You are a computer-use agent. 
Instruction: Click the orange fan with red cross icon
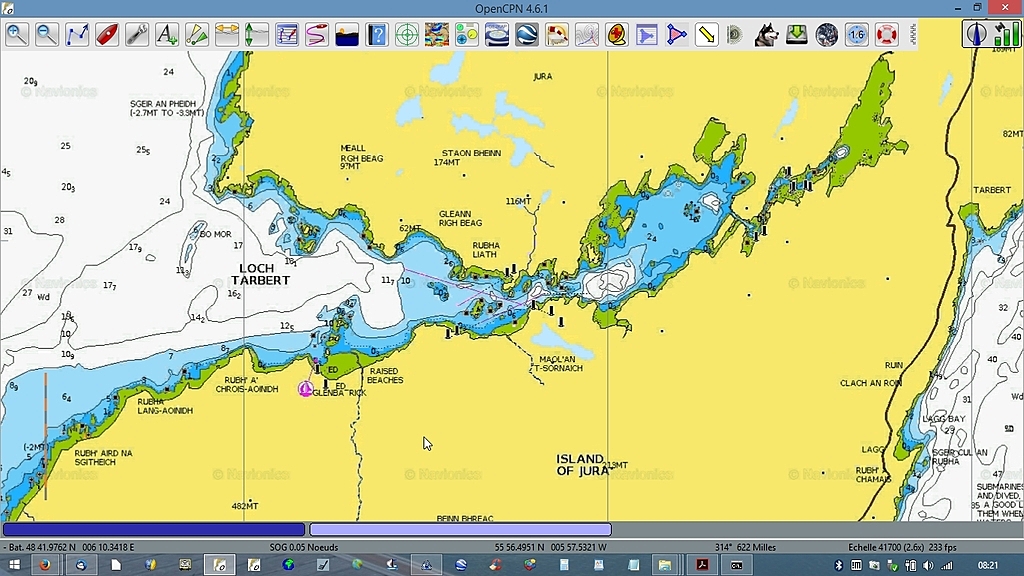point(617,35)
